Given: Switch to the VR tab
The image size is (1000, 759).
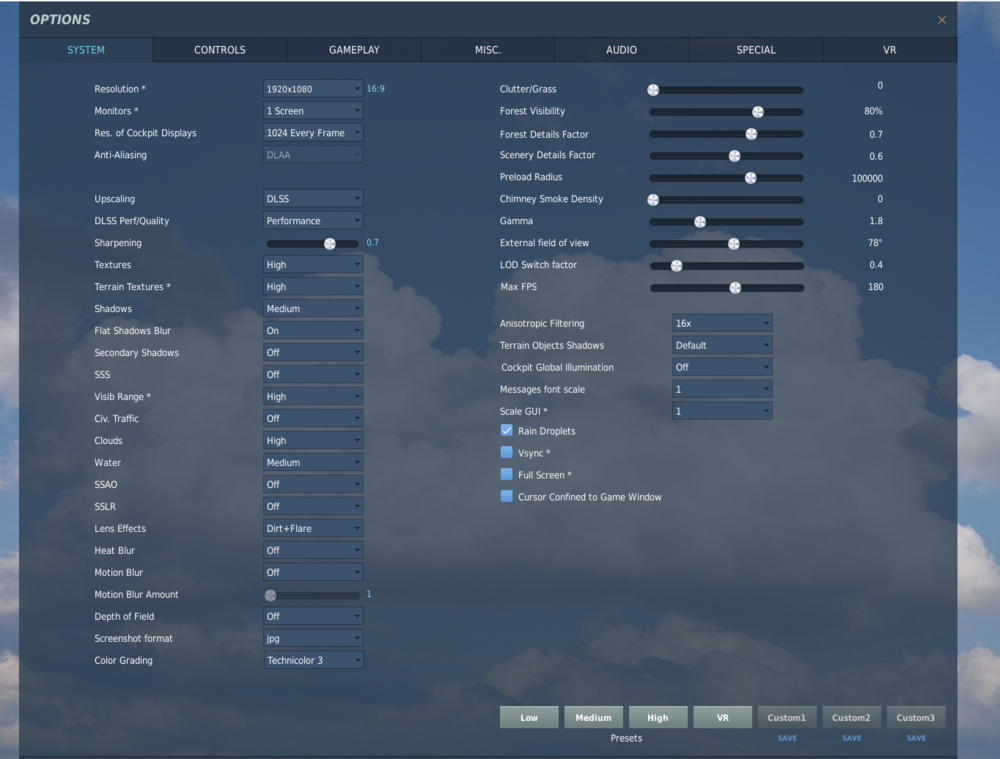Looking at the screenshot, I should (x=889, y=49).
